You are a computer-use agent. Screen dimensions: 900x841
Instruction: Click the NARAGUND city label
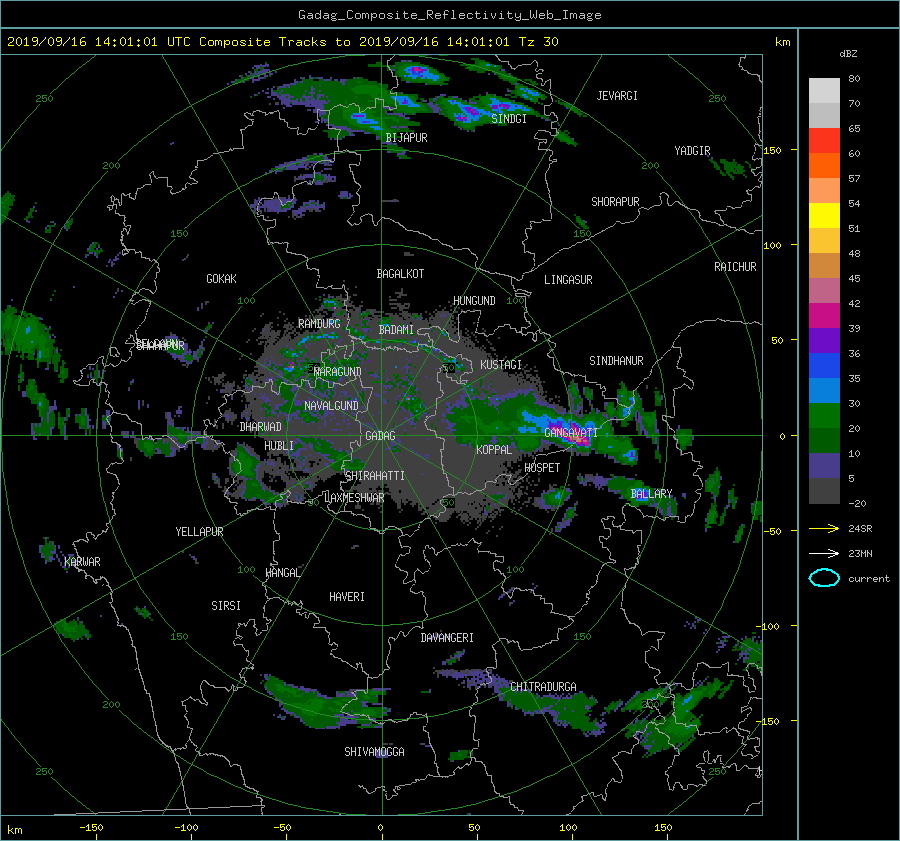(x=338, y=372)
